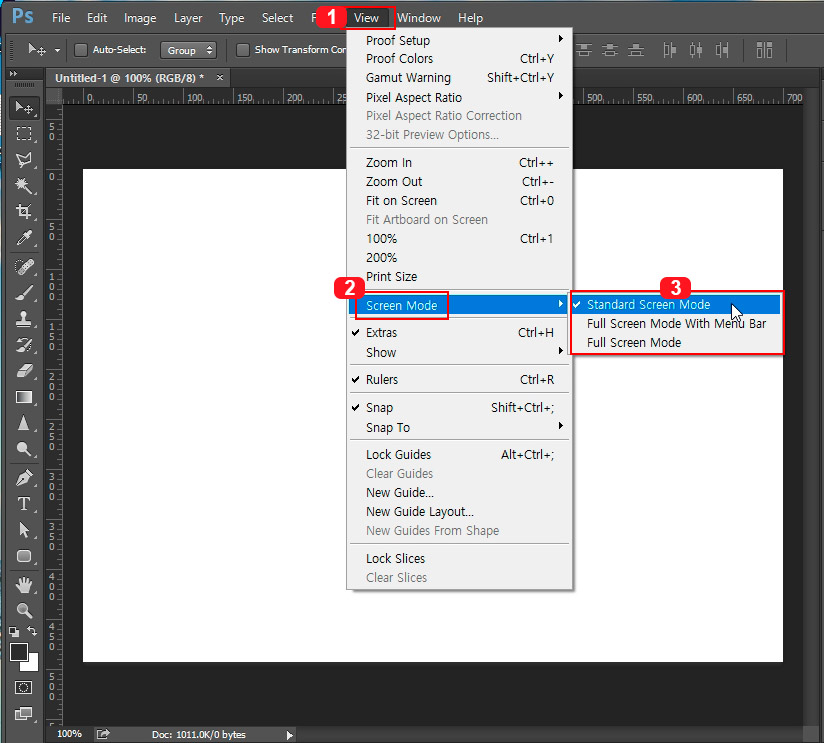
Task: Open the Image menu
Action: [x=140, y=18]
